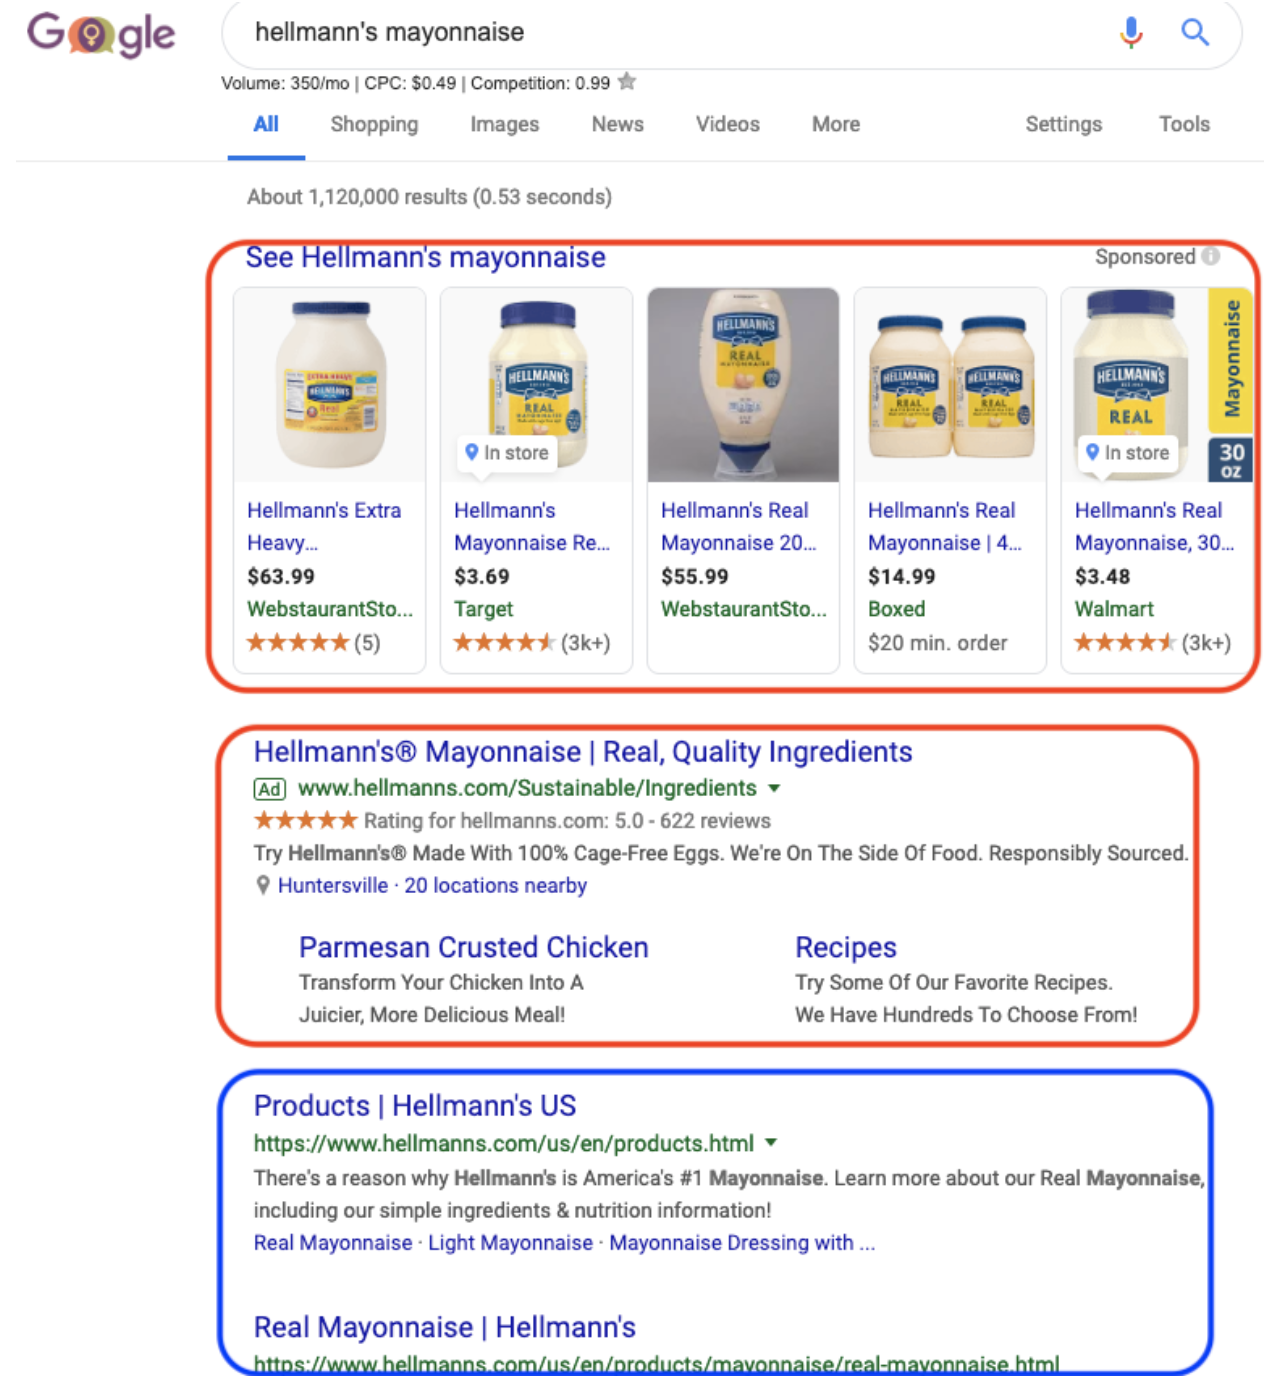Click the five-star rating under WebstaurantStore $63.99

click(x=298, y=643)
